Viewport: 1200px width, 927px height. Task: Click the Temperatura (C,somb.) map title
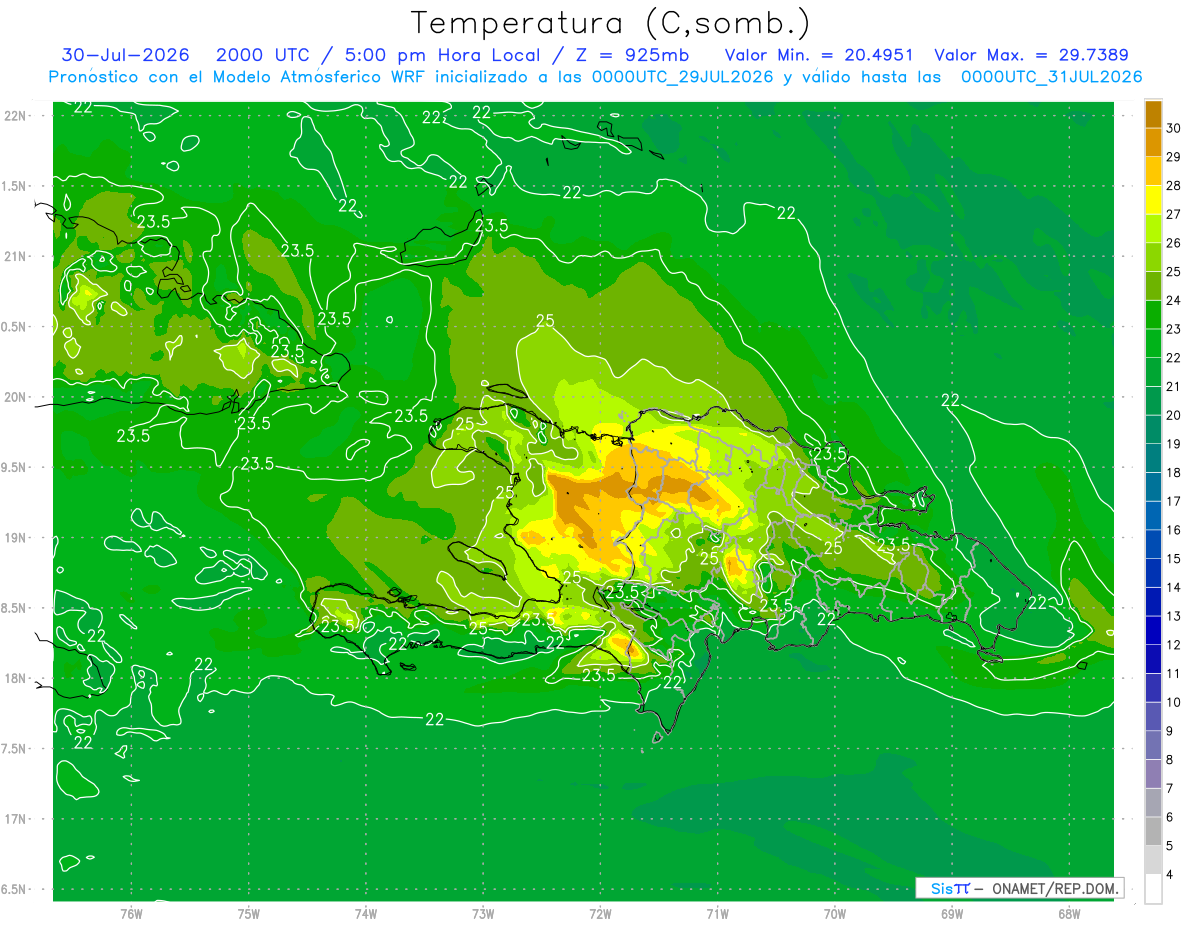point(610,23)
